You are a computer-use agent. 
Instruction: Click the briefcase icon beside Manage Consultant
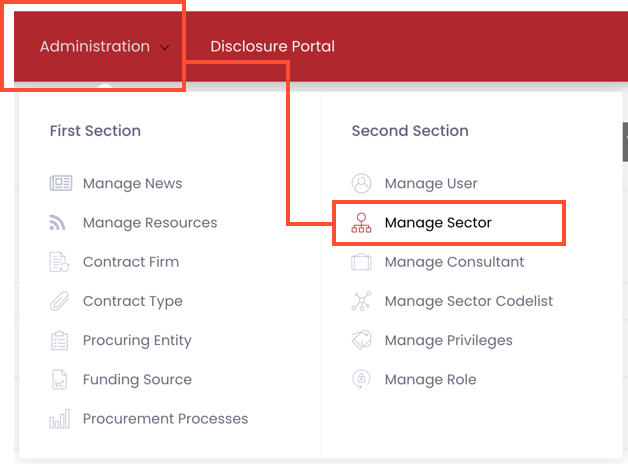coord(361,262)
